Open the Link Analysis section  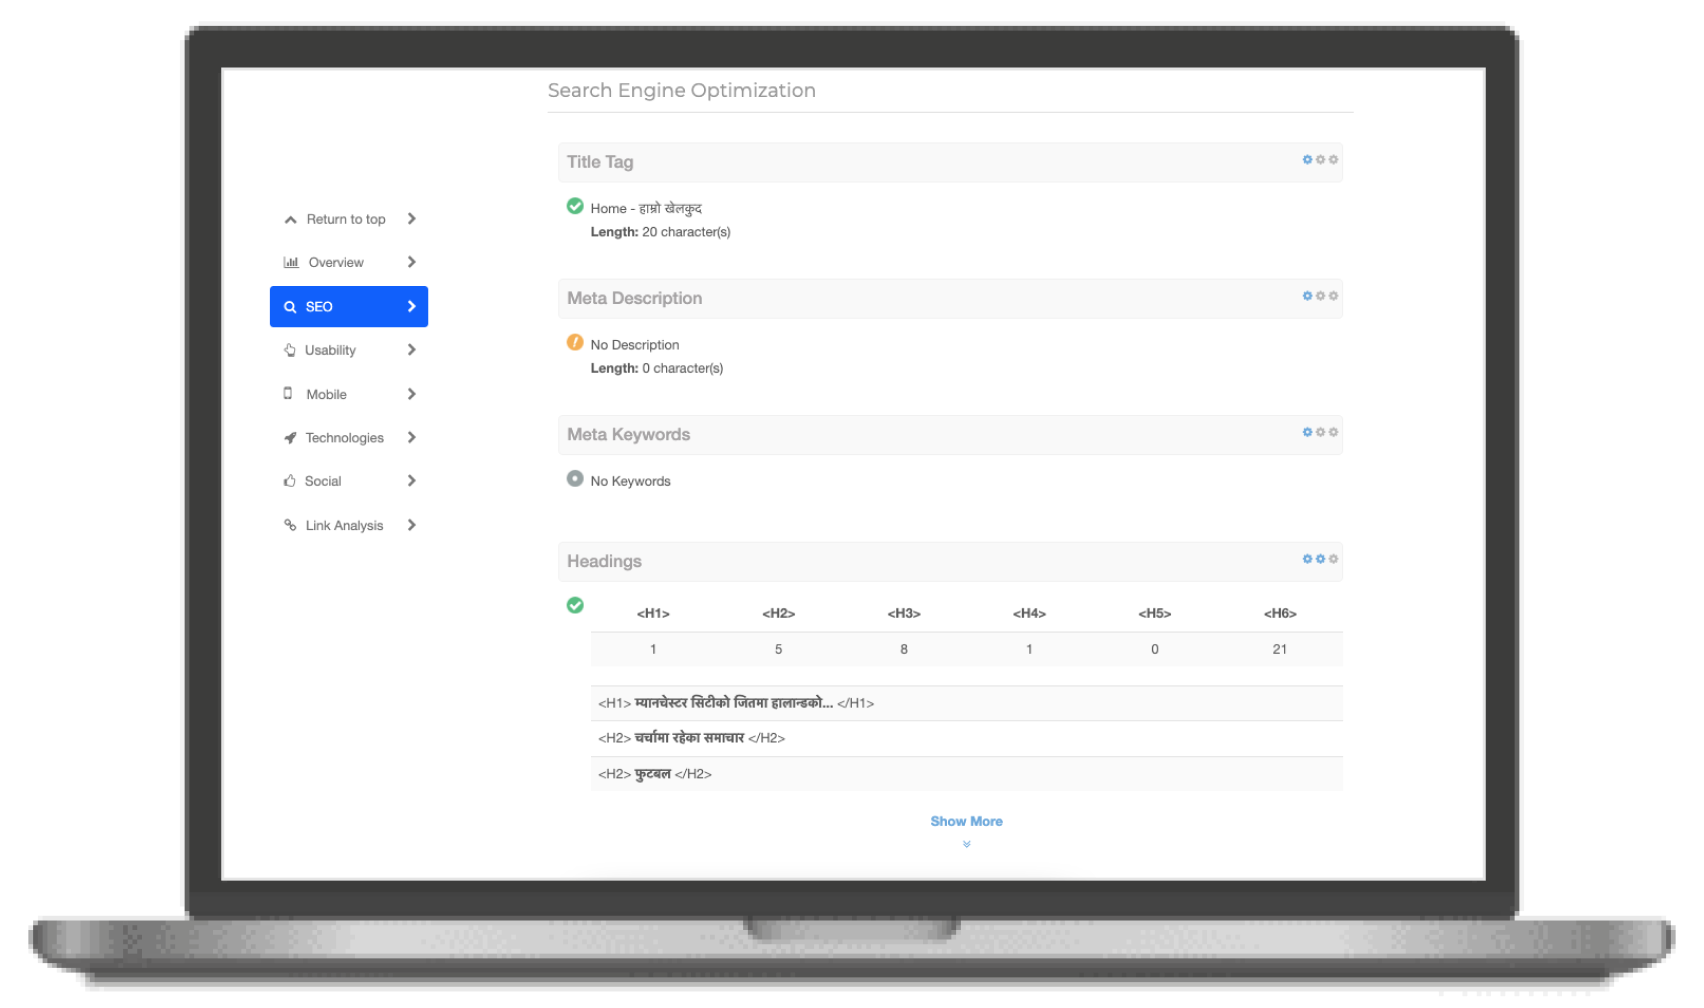349,525
